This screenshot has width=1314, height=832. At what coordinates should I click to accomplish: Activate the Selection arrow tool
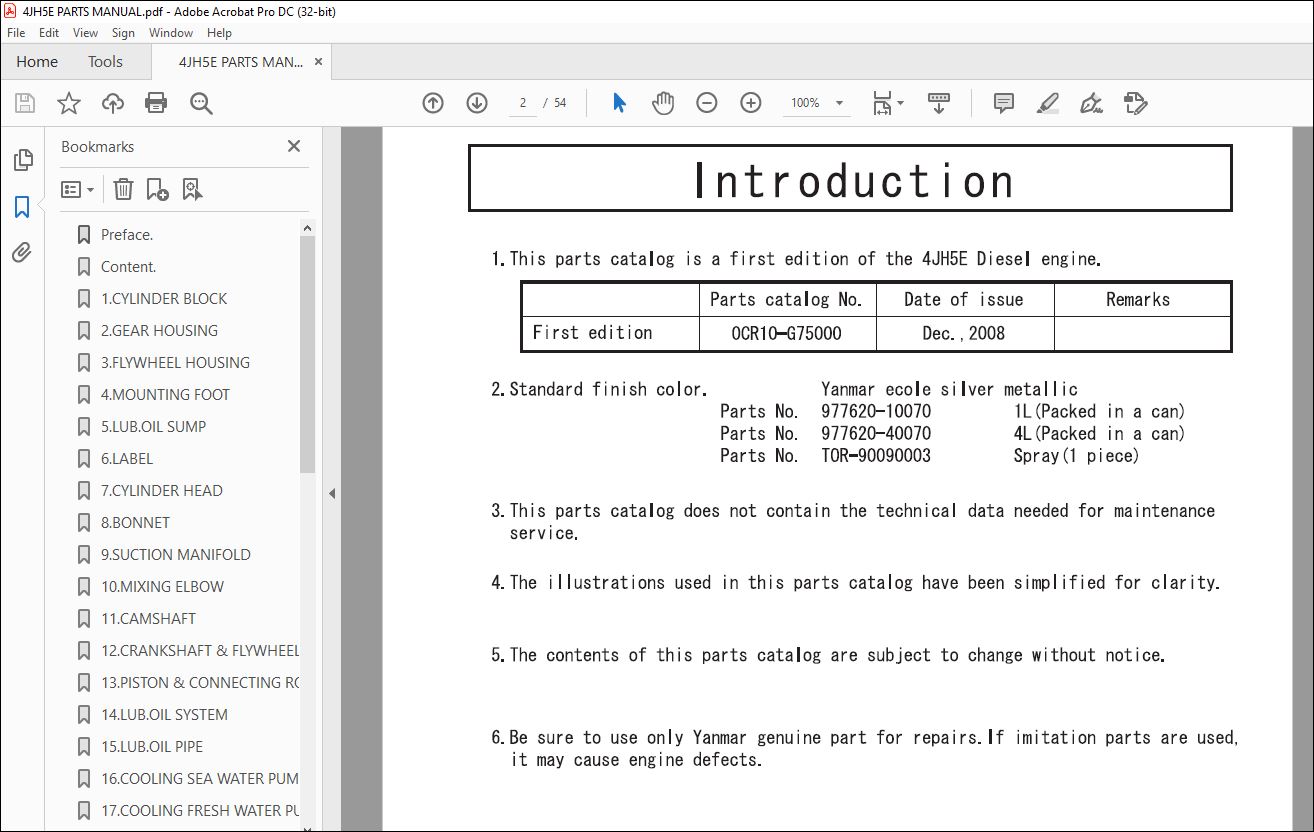[619, 103]
